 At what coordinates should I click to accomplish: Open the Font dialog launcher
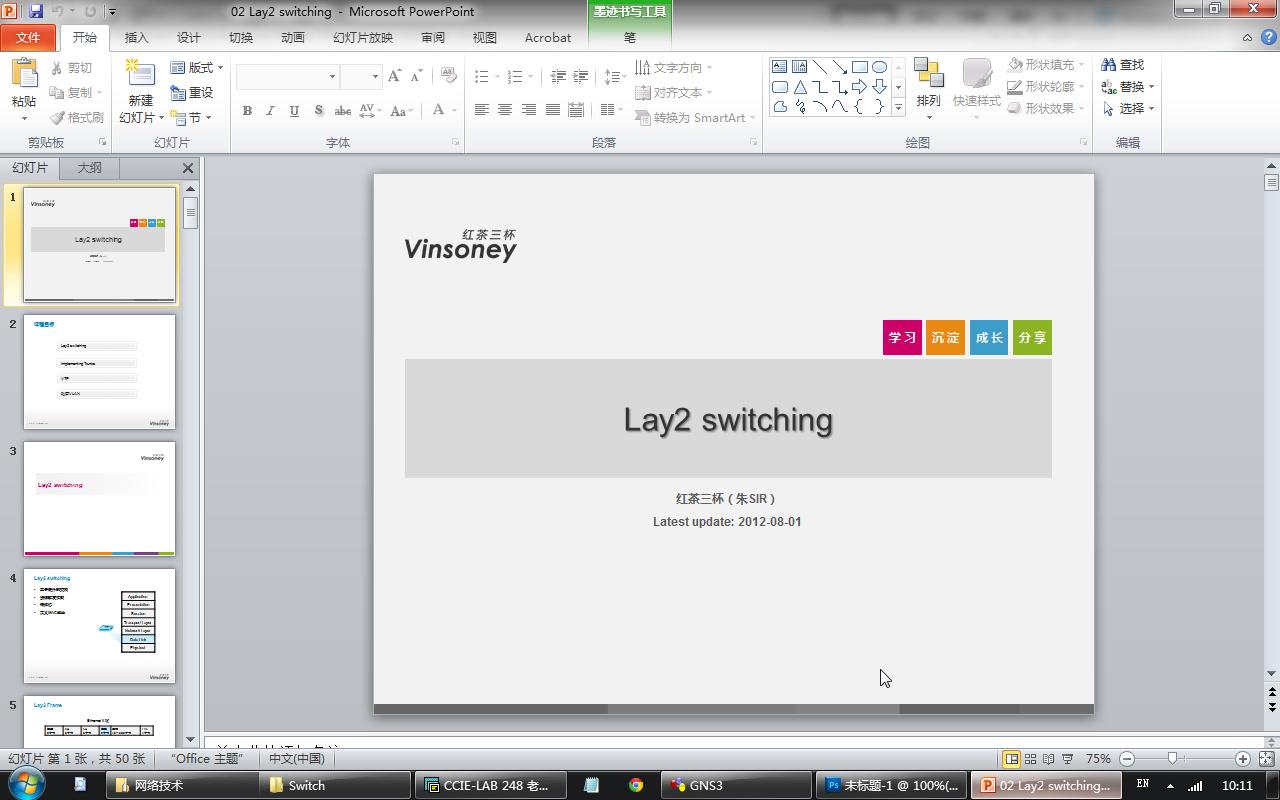point(455,143)
